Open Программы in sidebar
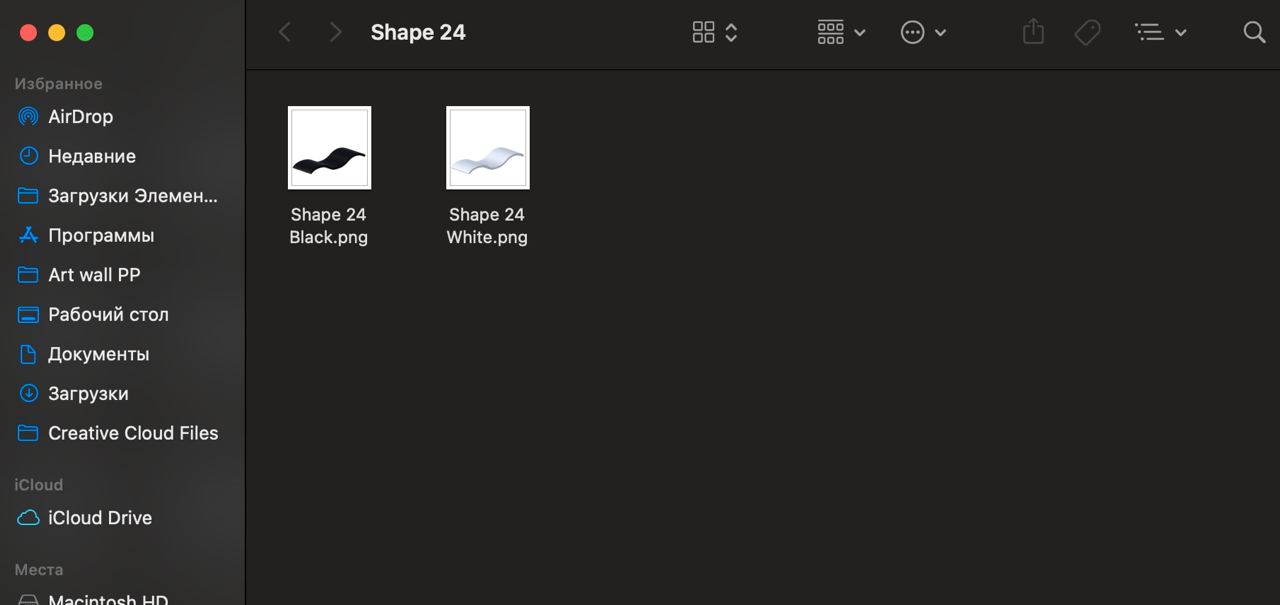Screen dimensions: 1280x605 tap(101, 236)
